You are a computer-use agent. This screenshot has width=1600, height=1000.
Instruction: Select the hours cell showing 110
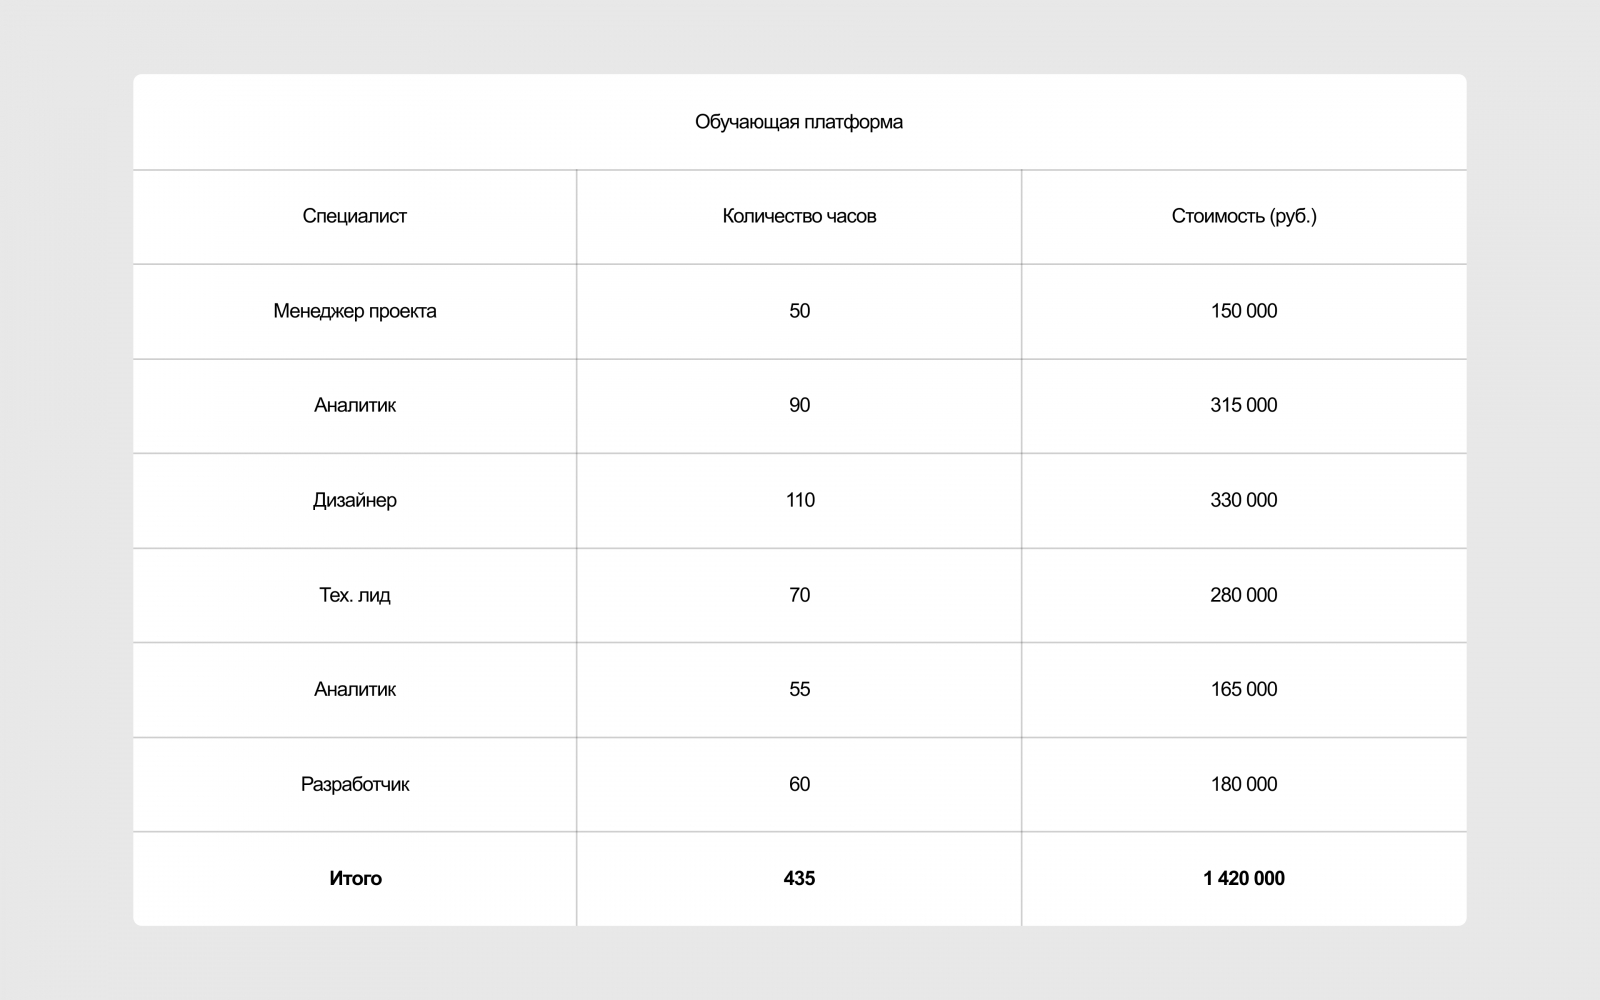pyautogui.click(x=800, y=500)
